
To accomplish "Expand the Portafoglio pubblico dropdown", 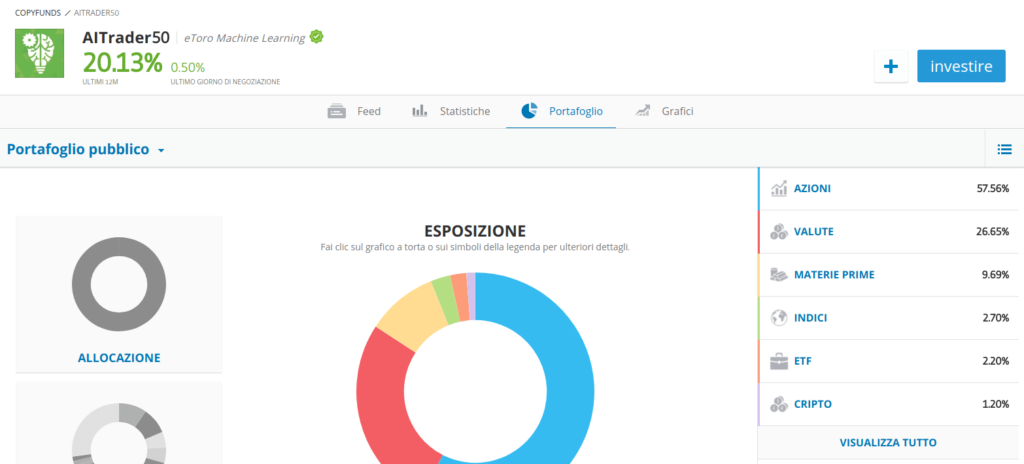I will click(86, 149).
